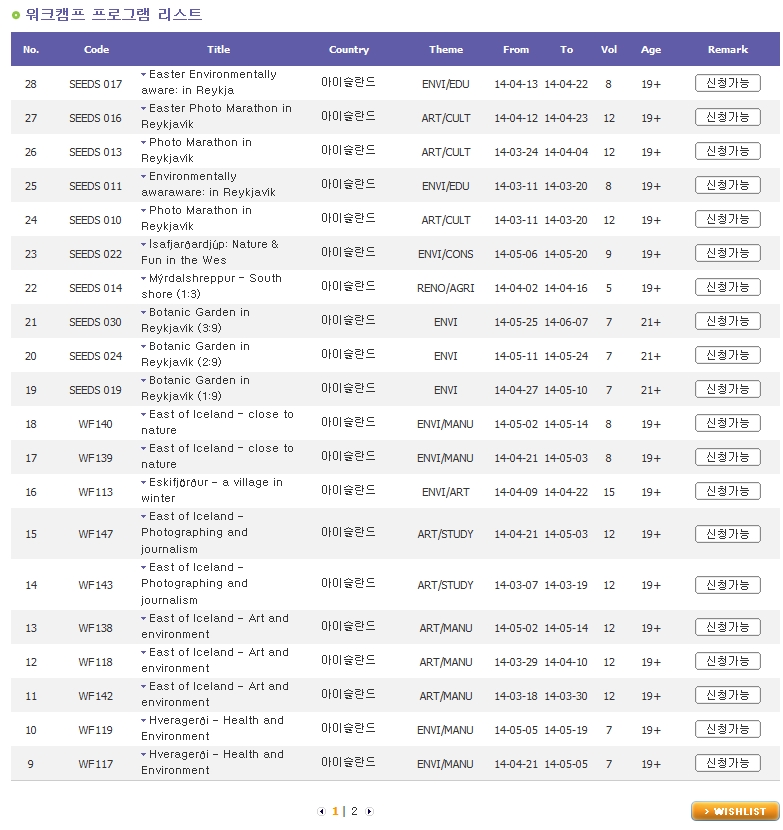This screenshot has width=783, height=830.
Task: Expand the SEEDS 022 Isafjardardjup title arrow
Action: click(x=144, y=245)
